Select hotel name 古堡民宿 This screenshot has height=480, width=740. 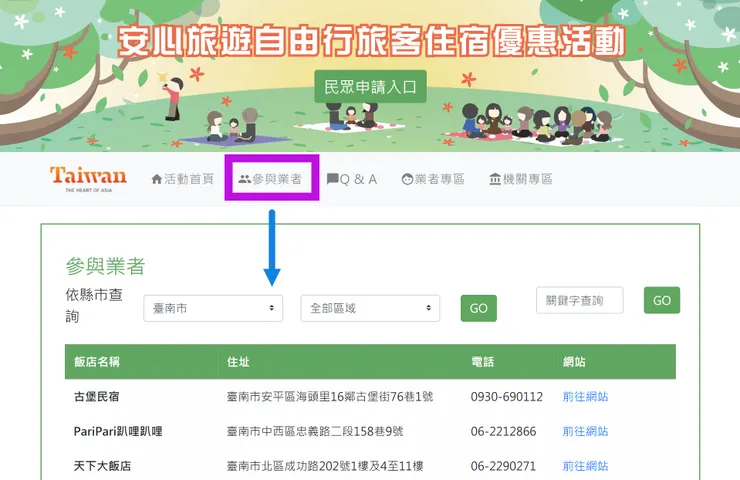96,396
